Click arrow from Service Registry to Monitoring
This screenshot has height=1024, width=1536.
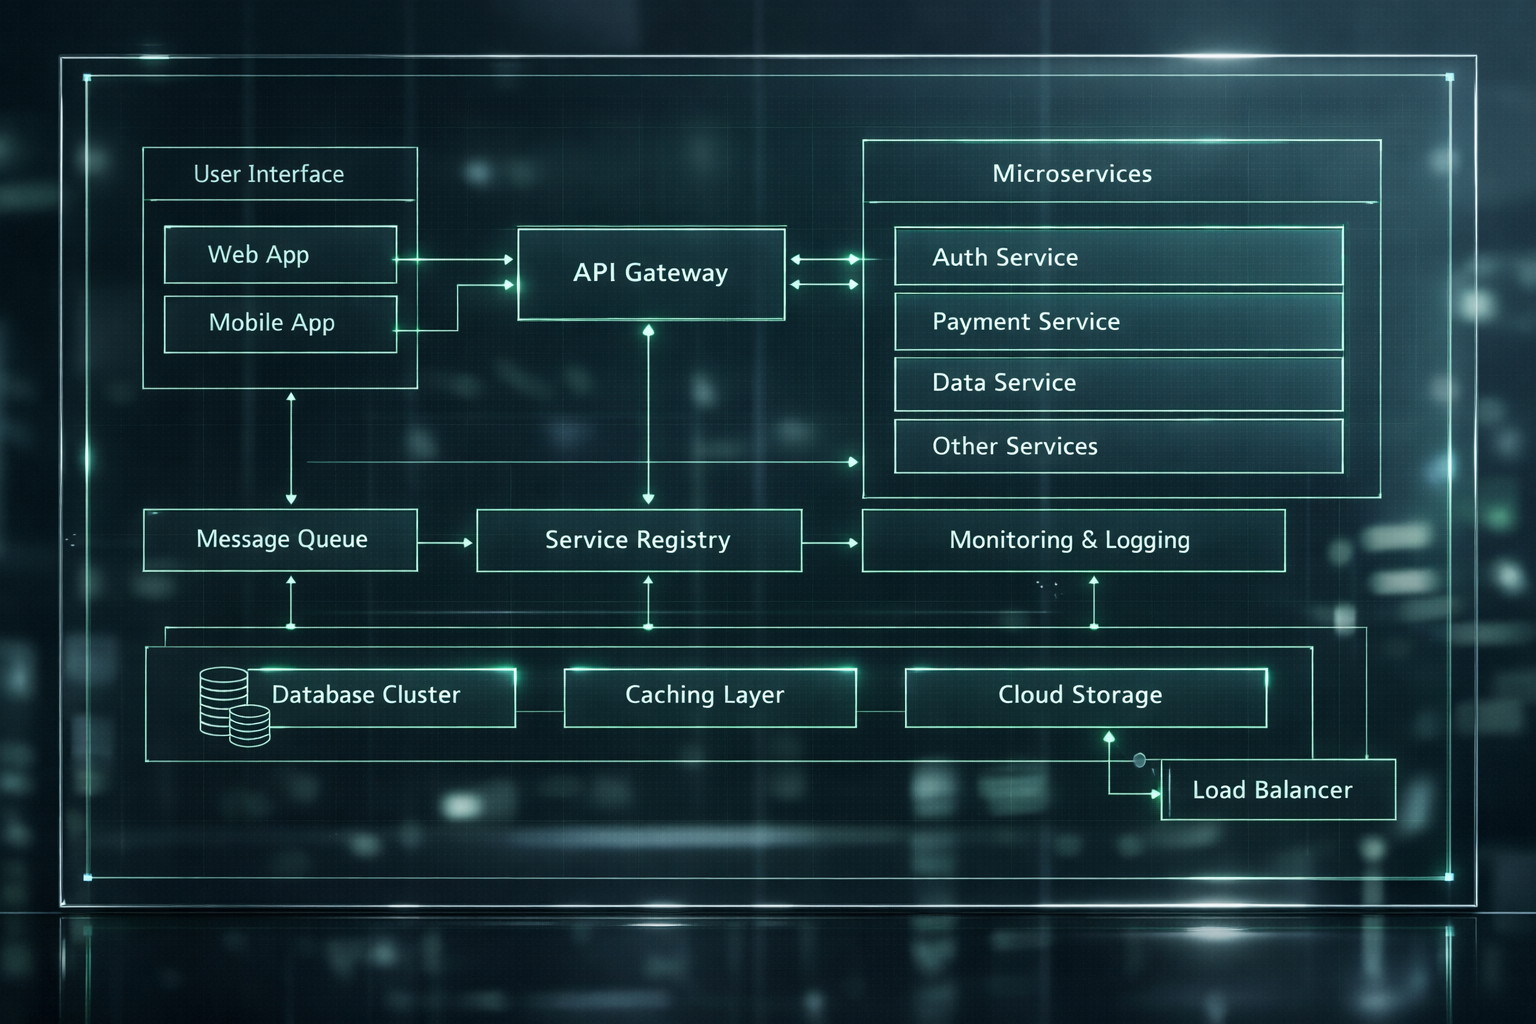click(x=831, y=542)
